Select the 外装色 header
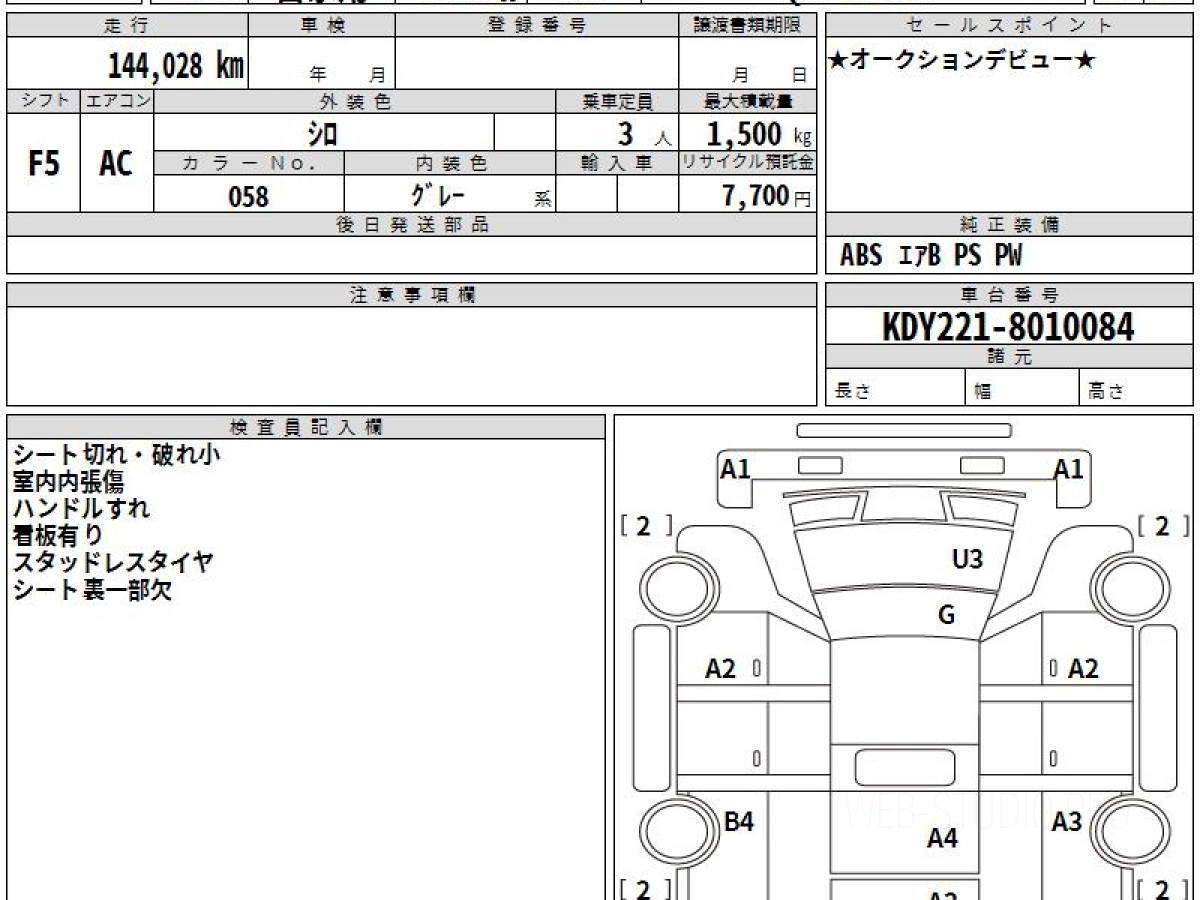The height and width of the screenshot is (900, 1200). coord(355,101)
